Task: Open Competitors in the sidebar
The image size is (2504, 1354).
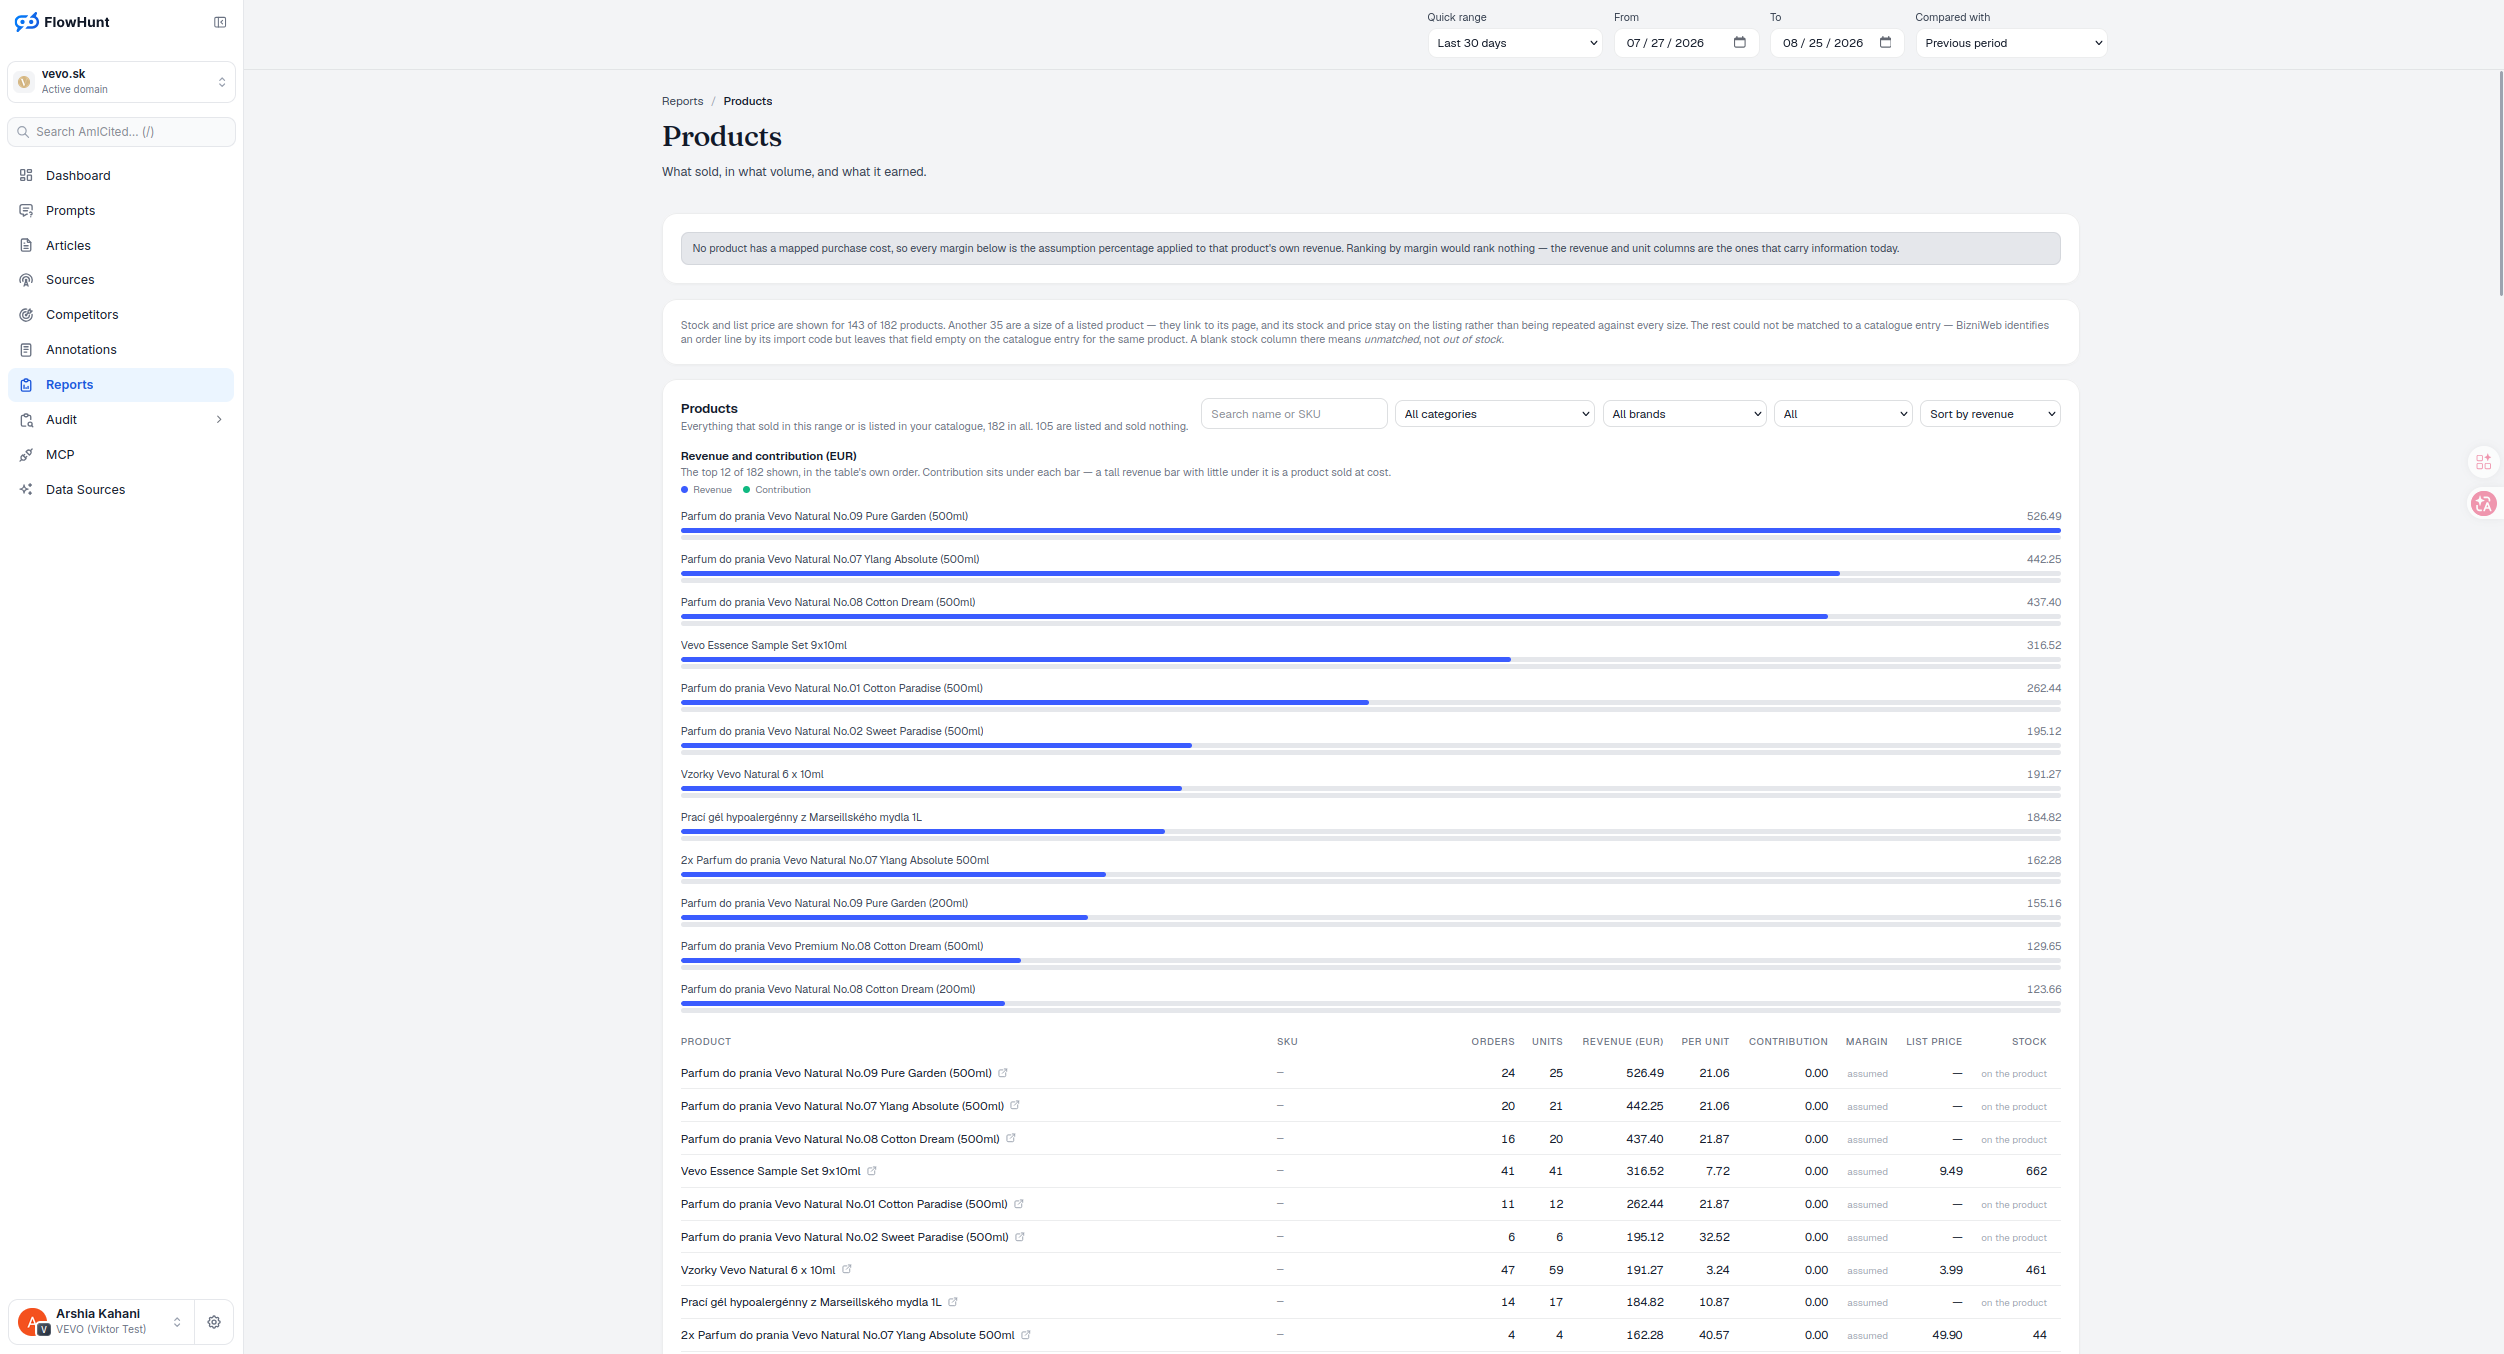Action: tap(121, 315)
